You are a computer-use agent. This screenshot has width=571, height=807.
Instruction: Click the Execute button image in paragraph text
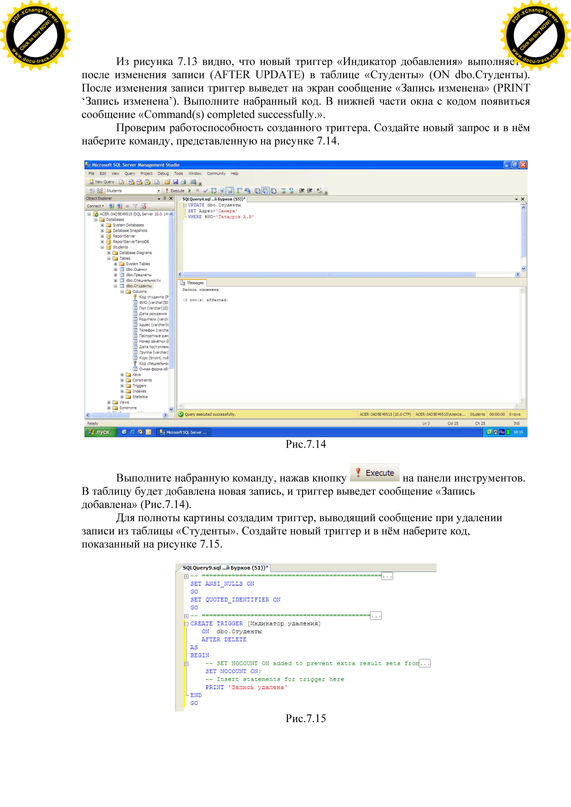click(x=375, y=473)
